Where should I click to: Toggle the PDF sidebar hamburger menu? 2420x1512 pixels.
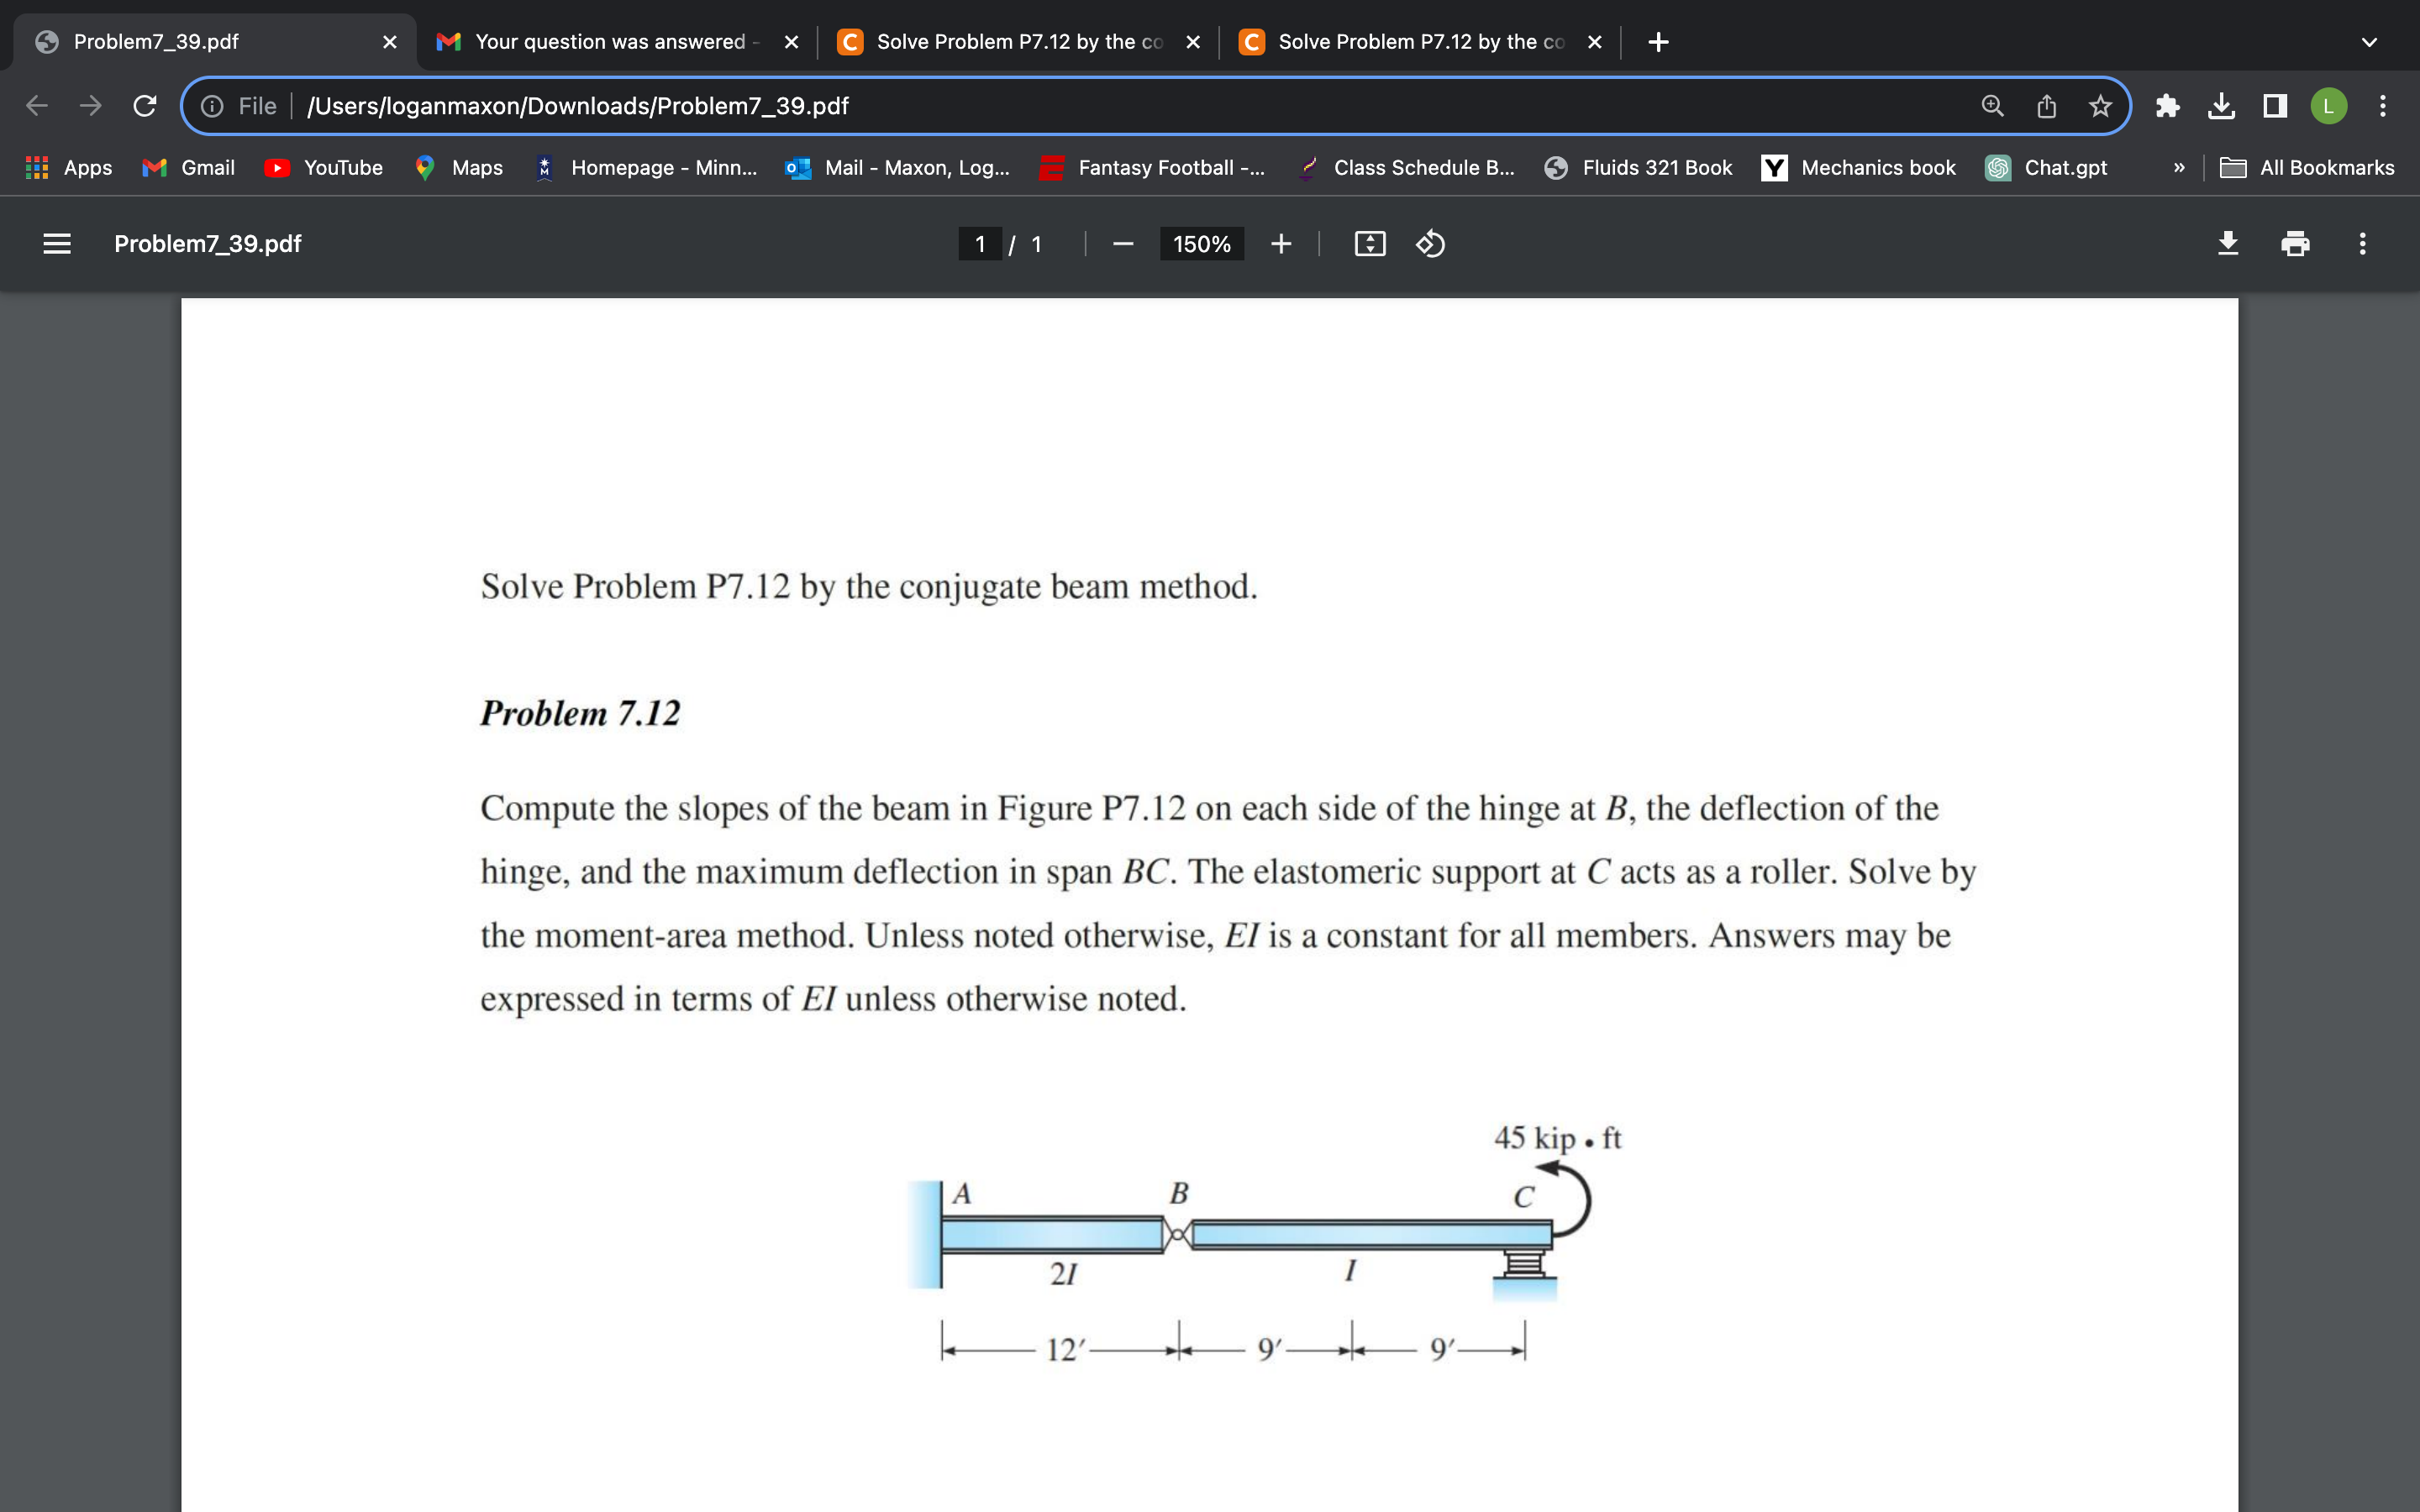57,244
